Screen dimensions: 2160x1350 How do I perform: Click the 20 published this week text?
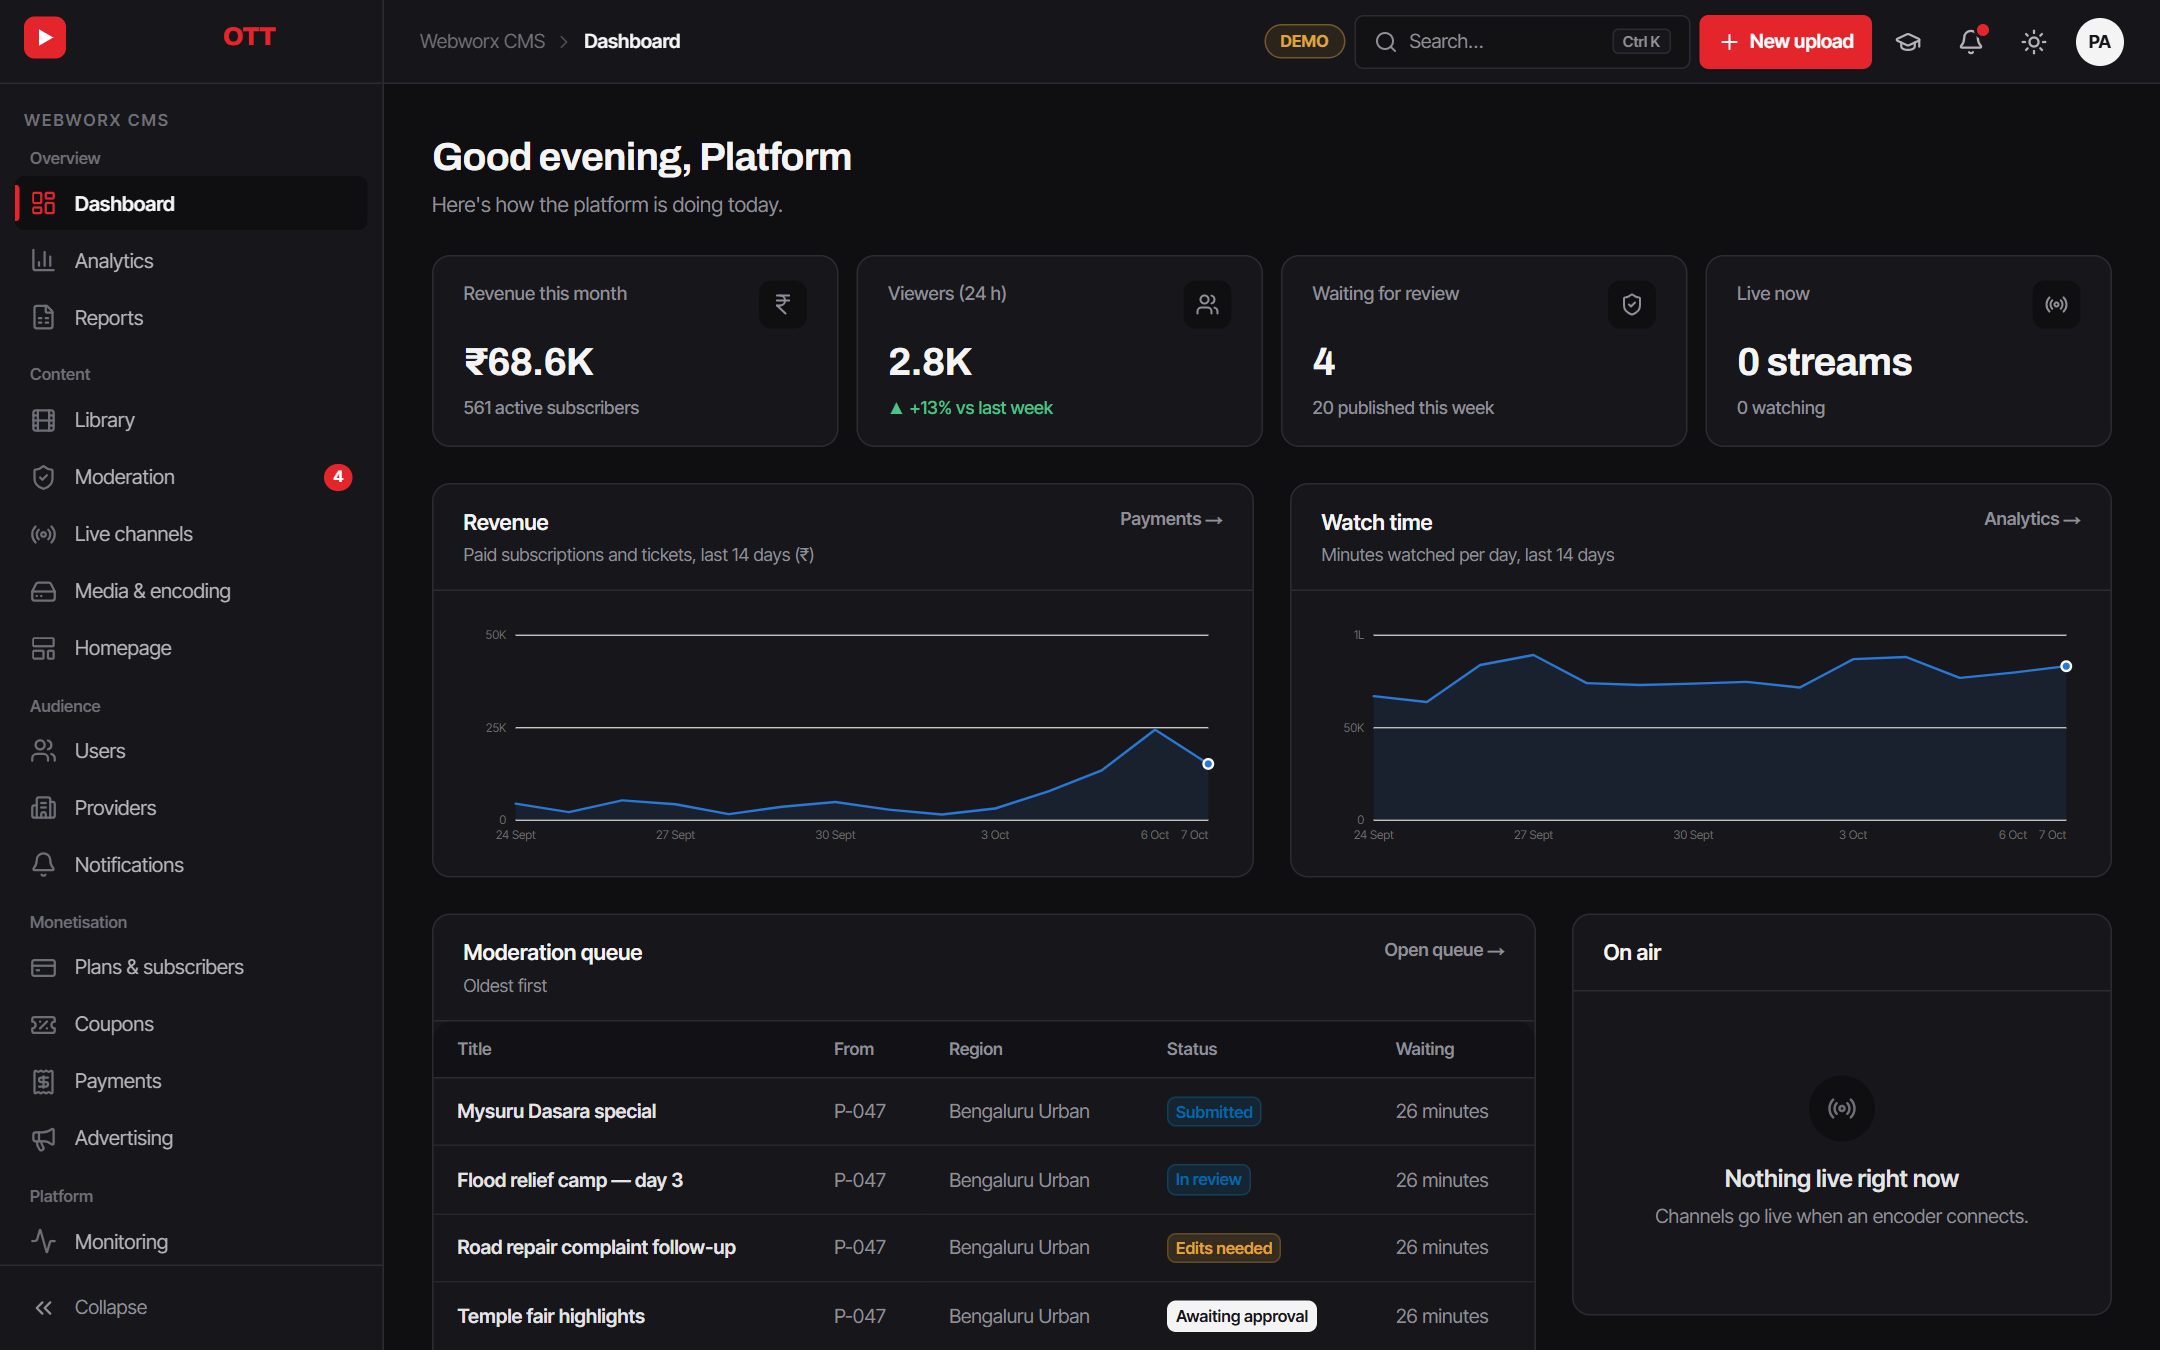pyautogui.click(x=1403, y=408)
